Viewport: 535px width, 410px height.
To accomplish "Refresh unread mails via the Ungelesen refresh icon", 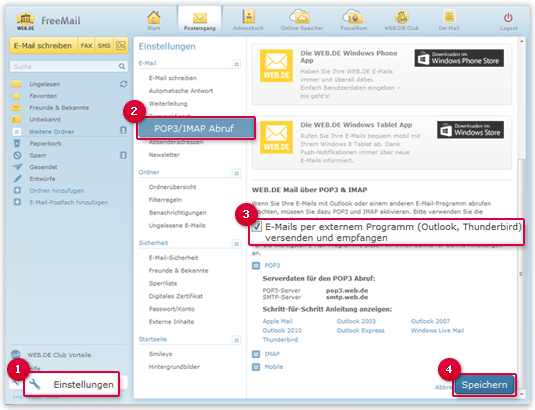I will 124,84.
